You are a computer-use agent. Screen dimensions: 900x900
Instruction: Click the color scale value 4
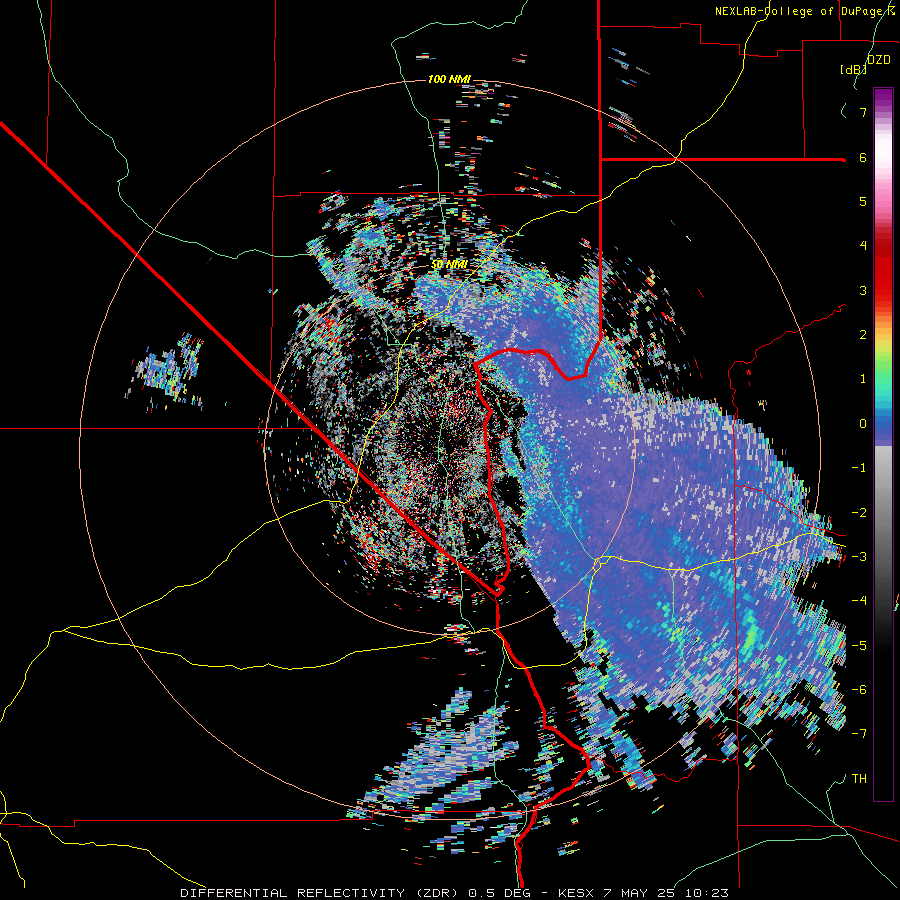(x=863, y=246)
